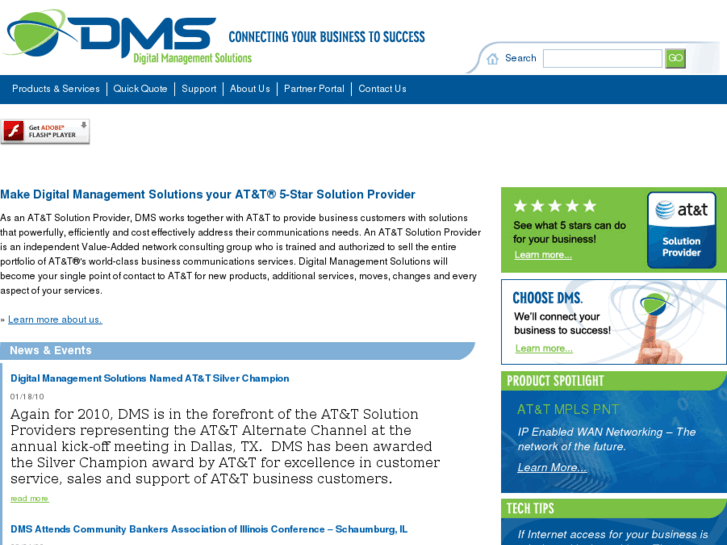Click the 'read more' link under Silver Champion
This screenshot has height=545, width=727.
pyautogui.click(x=29, y=499)
